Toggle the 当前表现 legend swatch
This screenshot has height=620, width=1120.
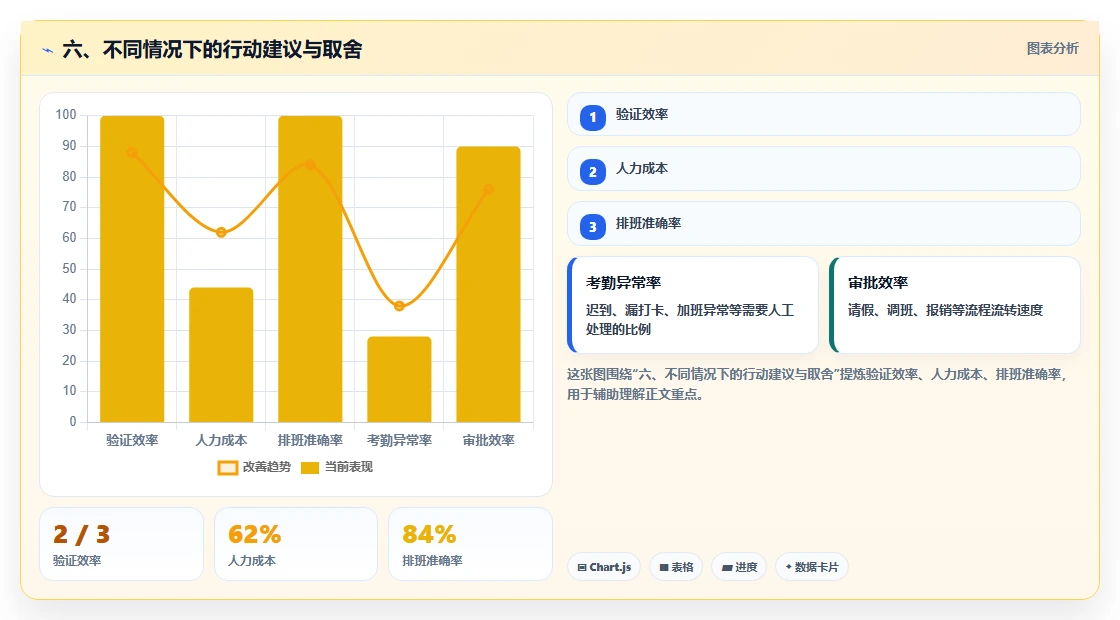click(310, 468)
